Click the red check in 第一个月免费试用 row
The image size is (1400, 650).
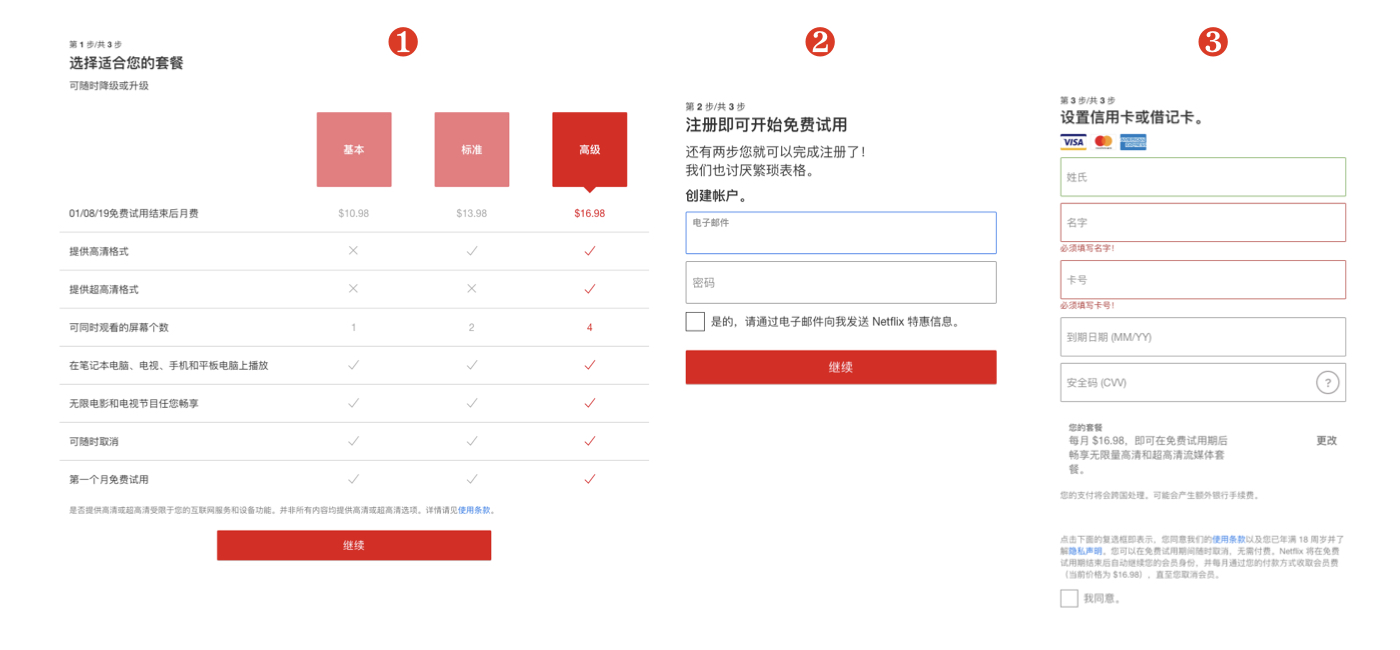pos(590,479)
